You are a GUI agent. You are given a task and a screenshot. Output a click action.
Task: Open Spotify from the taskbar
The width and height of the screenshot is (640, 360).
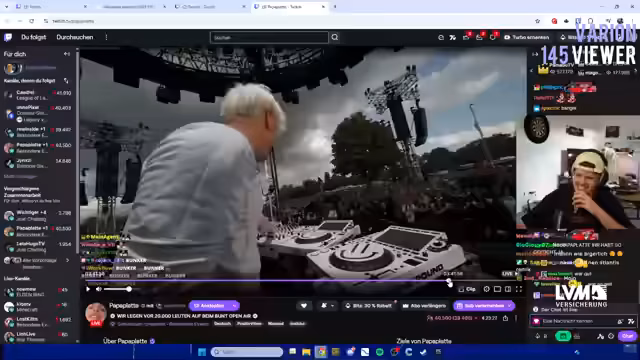(380, 352)
